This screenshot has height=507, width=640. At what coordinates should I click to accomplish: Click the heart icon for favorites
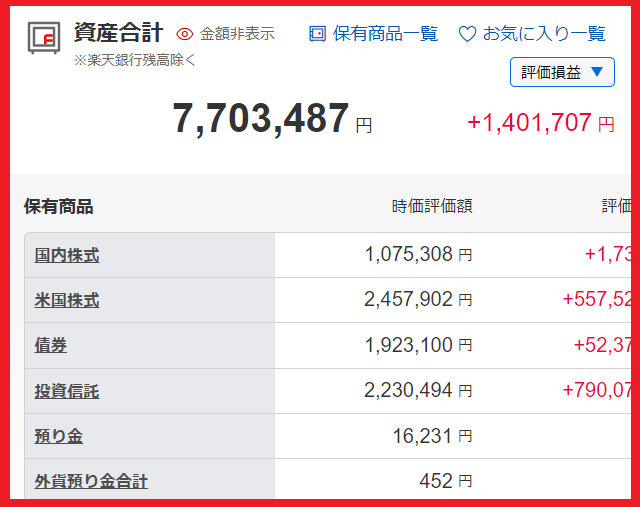pos(467,34)
